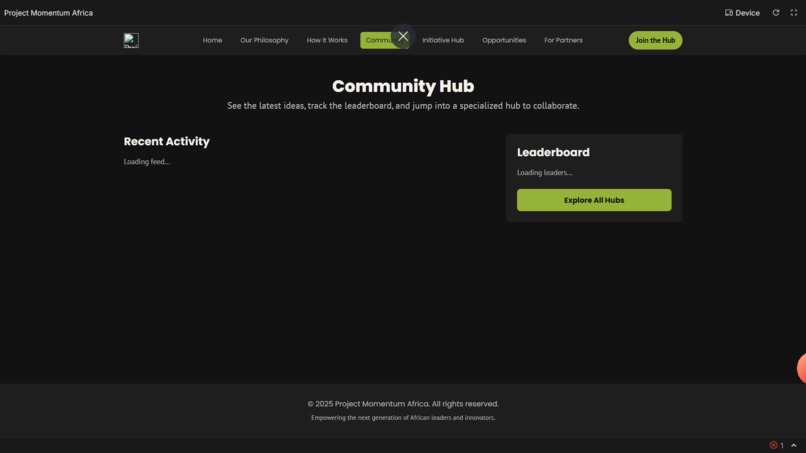Image resolution: width=806 pixels, height=453 pixels.
Task: Click the refresh preview icon
Action: (776, 13)
